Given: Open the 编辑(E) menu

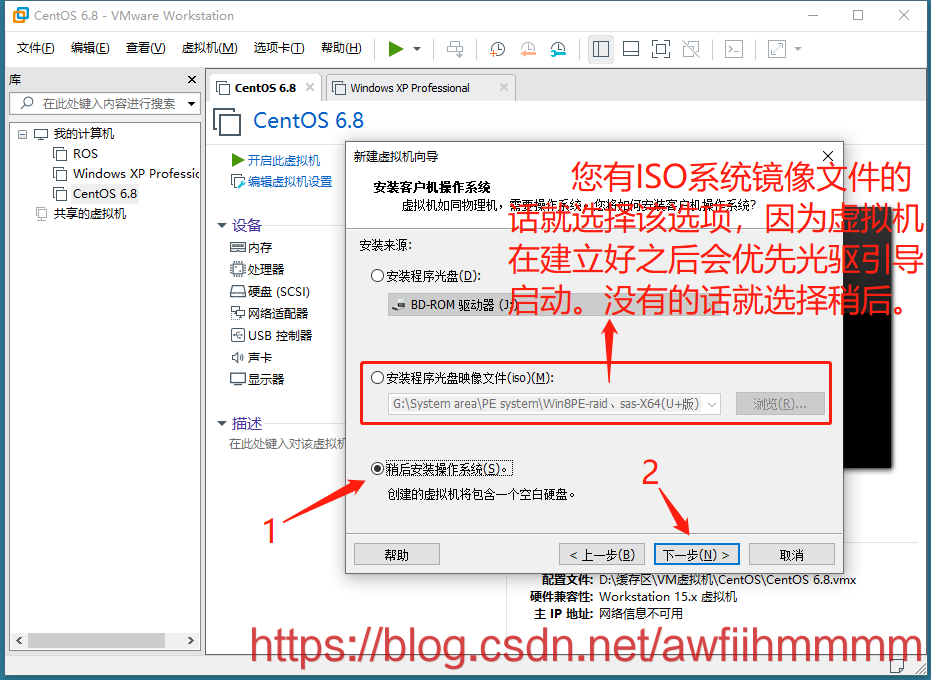Looking at the screenshot, I should (90, 48).
